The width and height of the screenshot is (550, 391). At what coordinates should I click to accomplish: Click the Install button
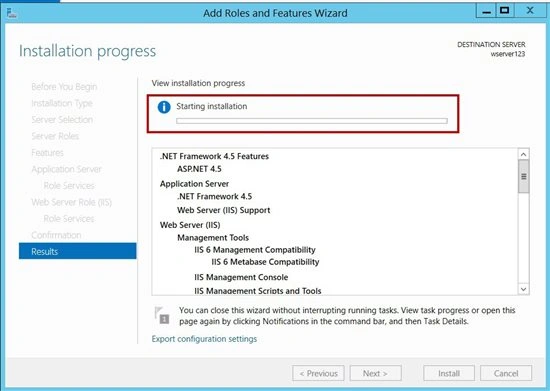point(449,373)
